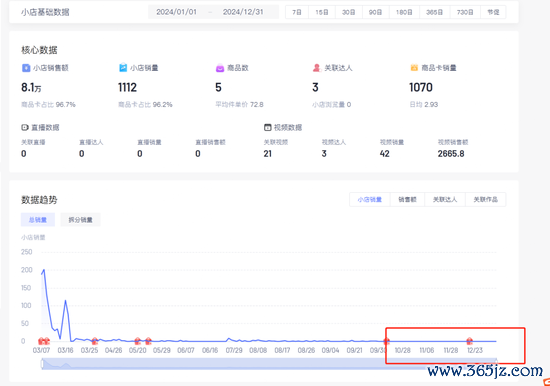550x386 pixels.
Task: Click the 视频数据 video data icon
Action: (268, 127)
